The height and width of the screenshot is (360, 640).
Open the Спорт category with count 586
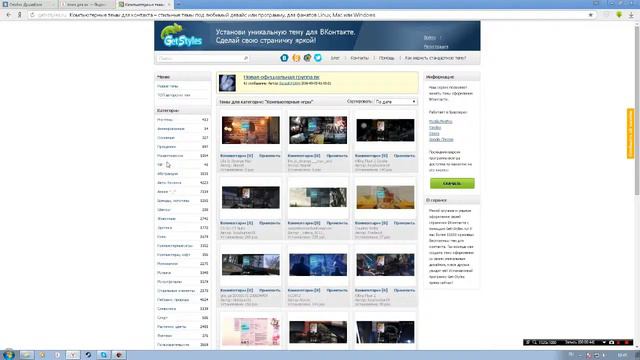(182, 318)
